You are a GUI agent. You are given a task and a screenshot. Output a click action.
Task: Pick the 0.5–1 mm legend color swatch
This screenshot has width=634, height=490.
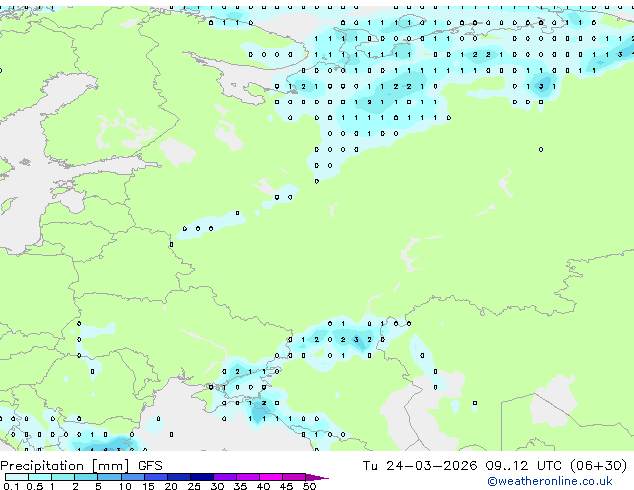(40, 477)
